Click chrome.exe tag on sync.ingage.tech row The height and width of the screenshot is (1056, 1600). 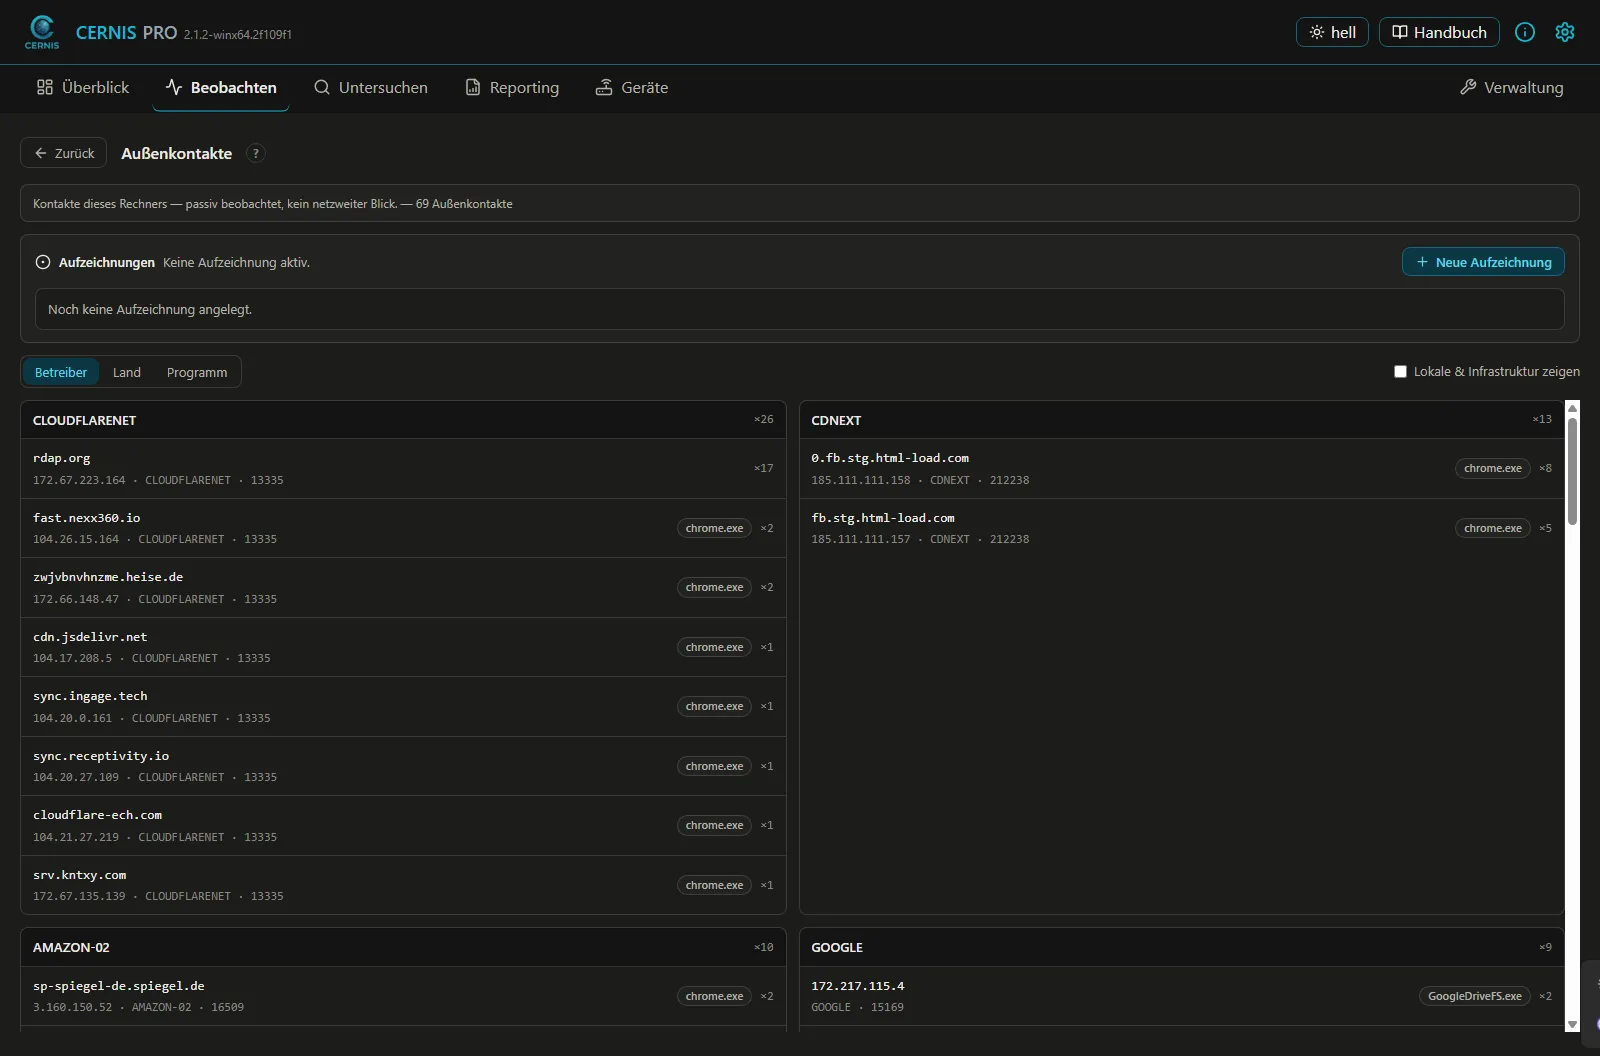714,706
